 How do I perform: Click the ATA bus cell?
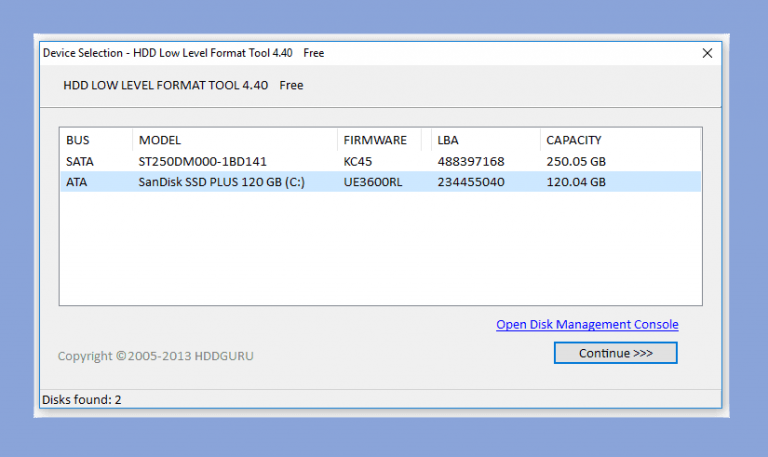[76, 182]
